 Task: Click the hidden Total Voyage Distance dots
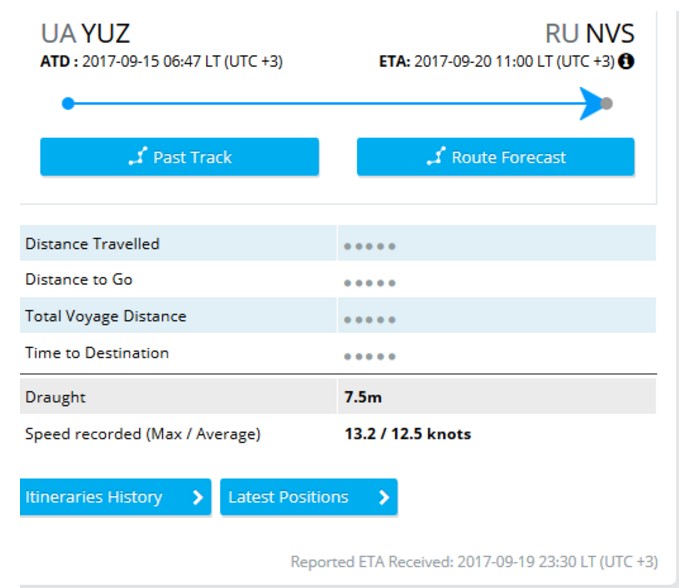click(x=370, y=320)
